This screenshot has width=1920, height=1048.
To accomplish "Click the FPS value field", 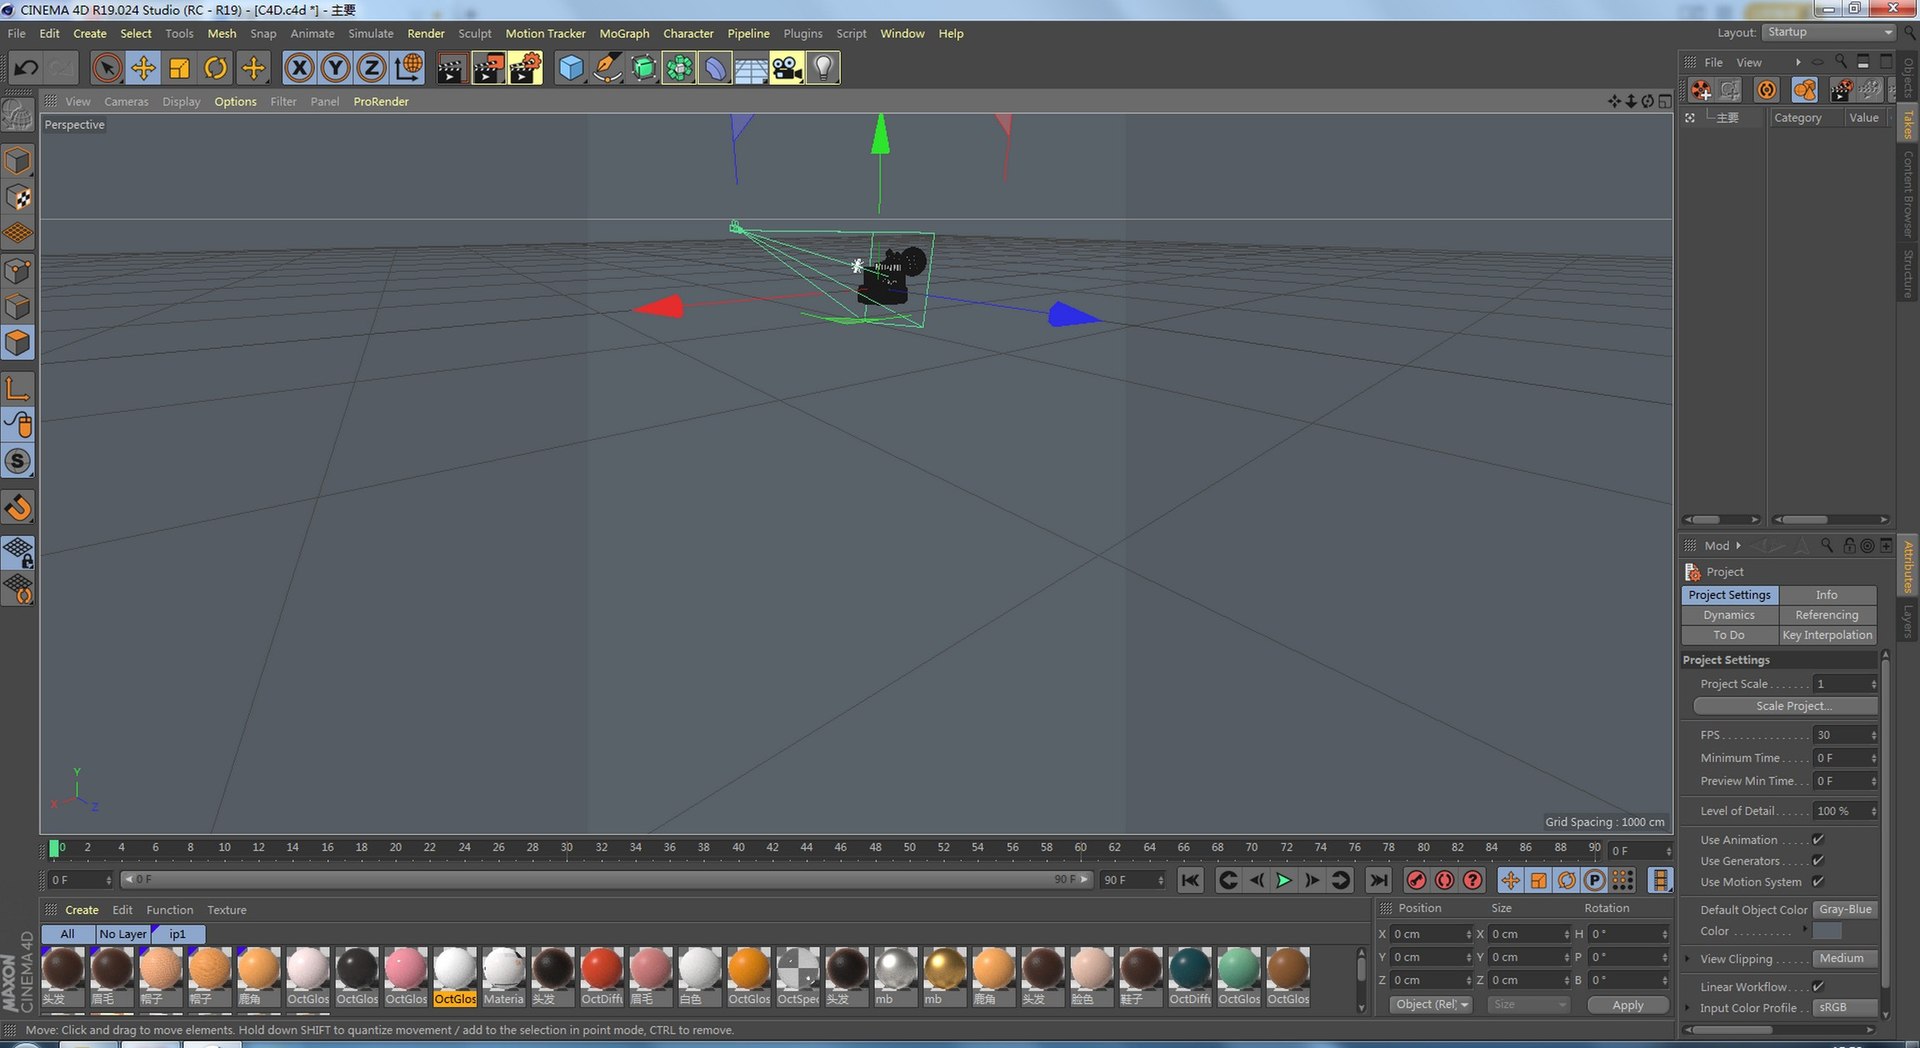I will click(x=1844, y=735).
